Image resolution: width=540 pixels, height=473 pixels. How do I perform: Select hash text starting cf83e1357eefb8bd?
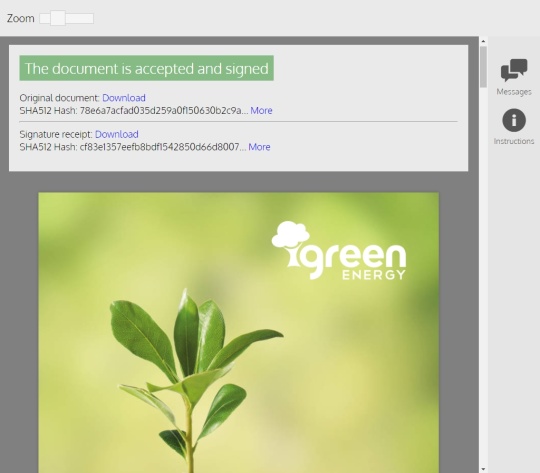coord(163,147)
